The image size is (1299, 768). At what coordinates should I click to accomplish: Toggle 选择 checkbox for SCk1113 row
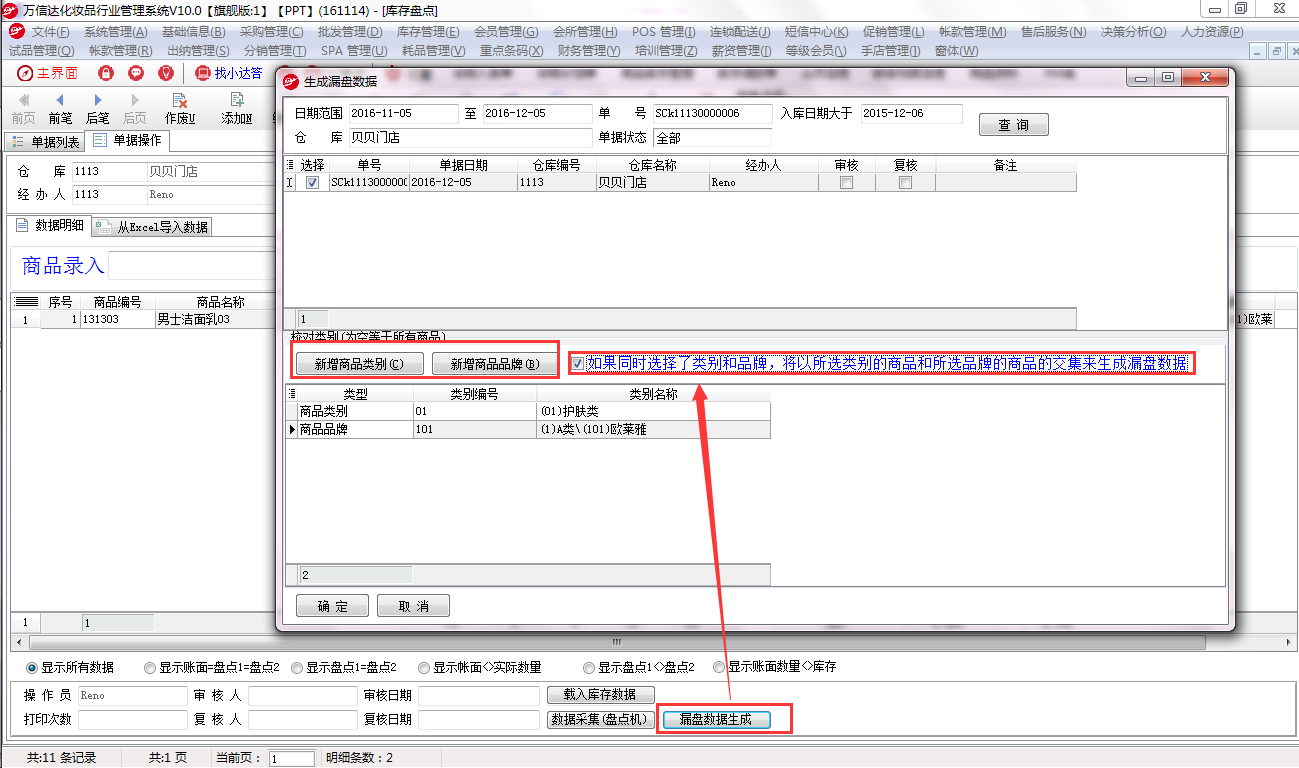pos(313,183)
